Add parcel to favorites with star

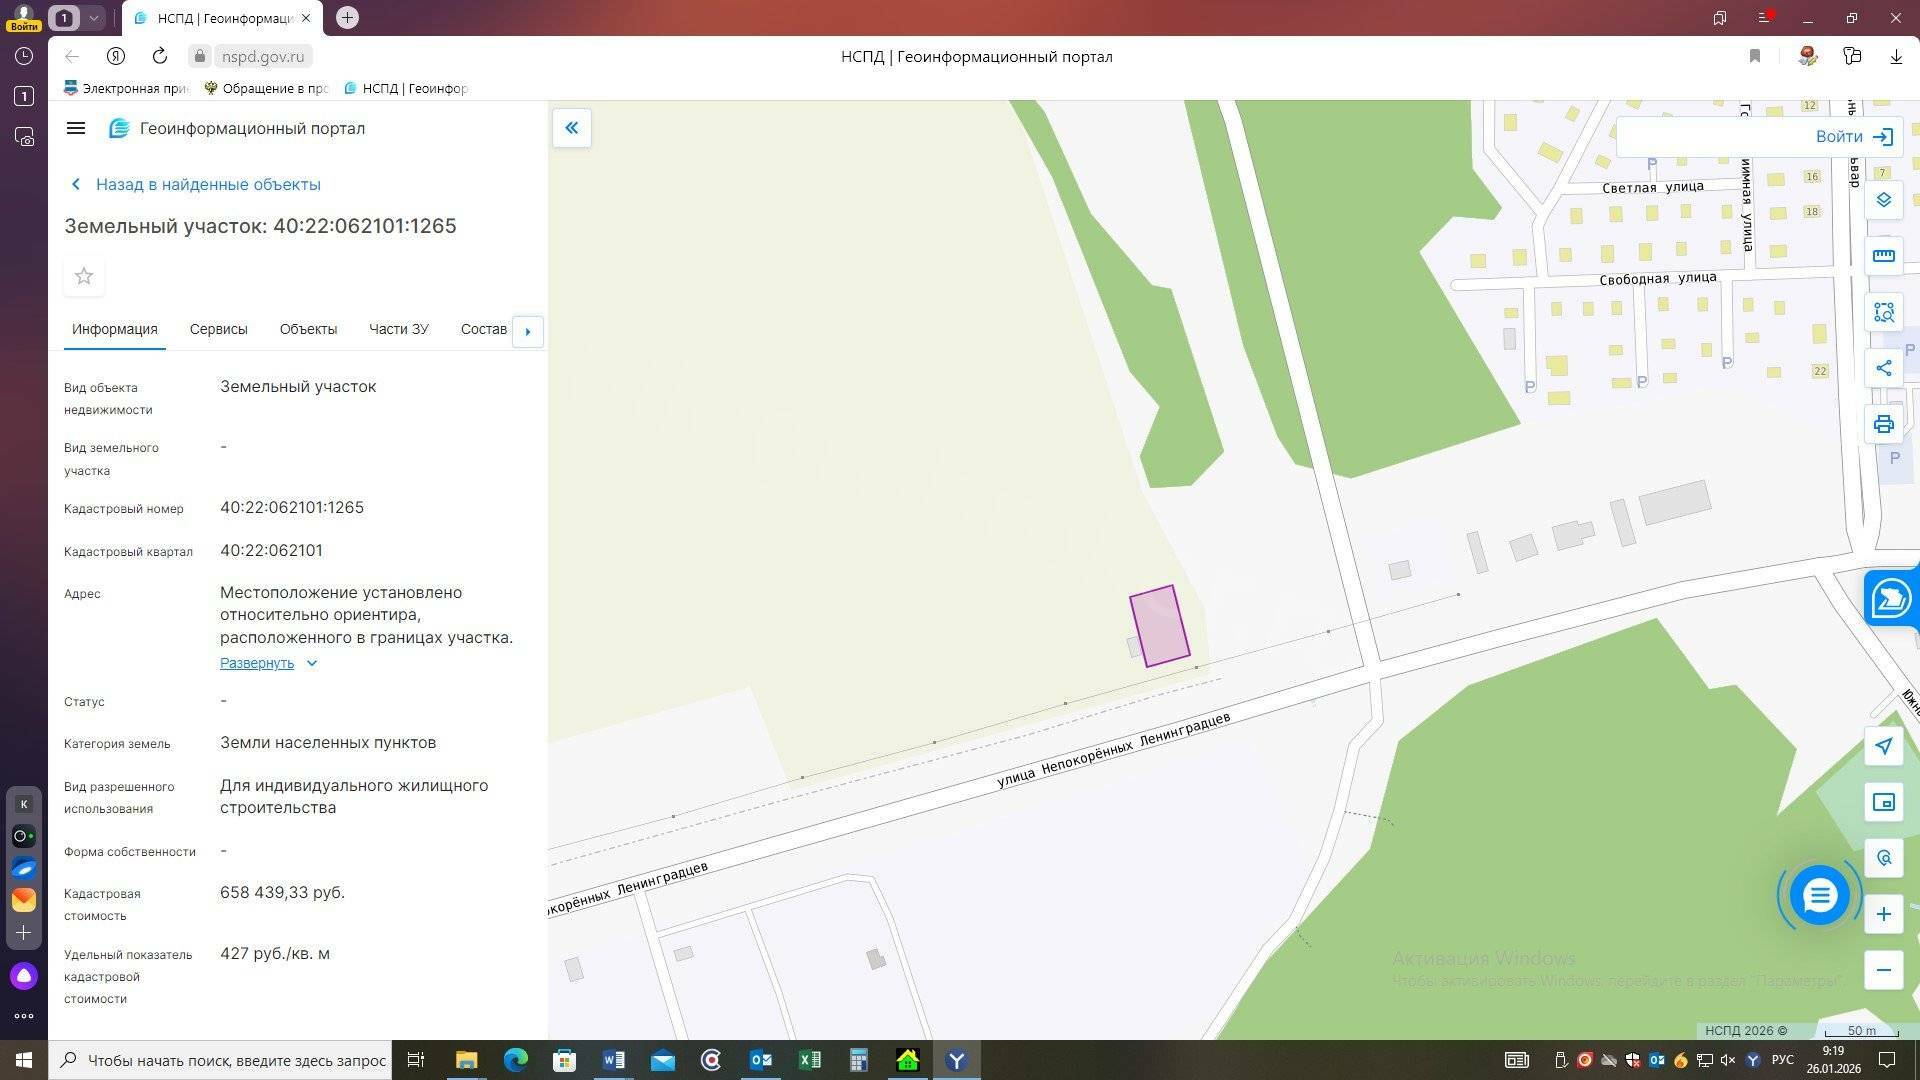tap(84, 276)
